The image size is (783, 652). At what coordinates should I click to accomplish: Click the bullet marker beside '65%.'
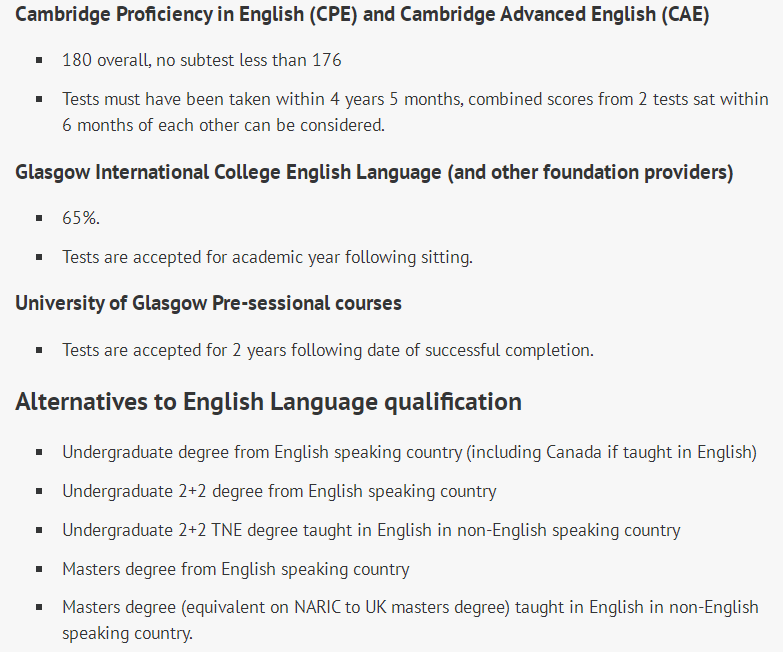pyautogui.click(x=39, y=218)
